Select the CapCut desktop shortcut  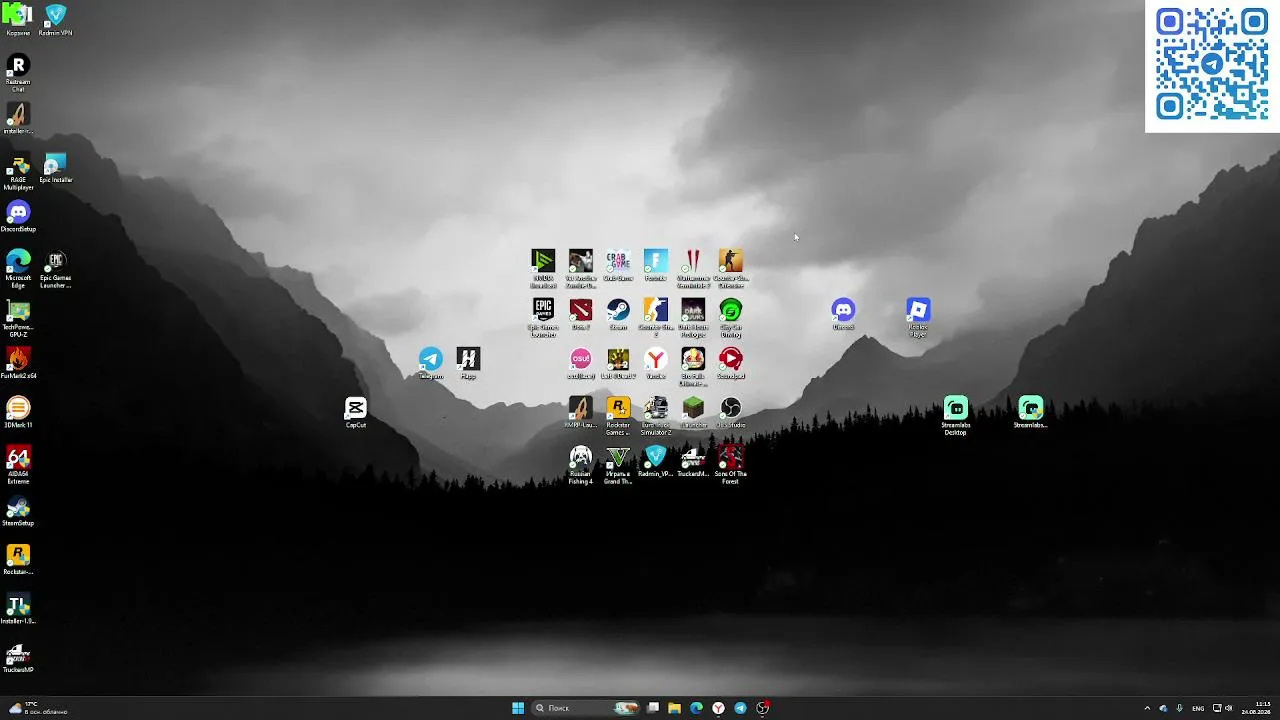(x=356, y=412)
